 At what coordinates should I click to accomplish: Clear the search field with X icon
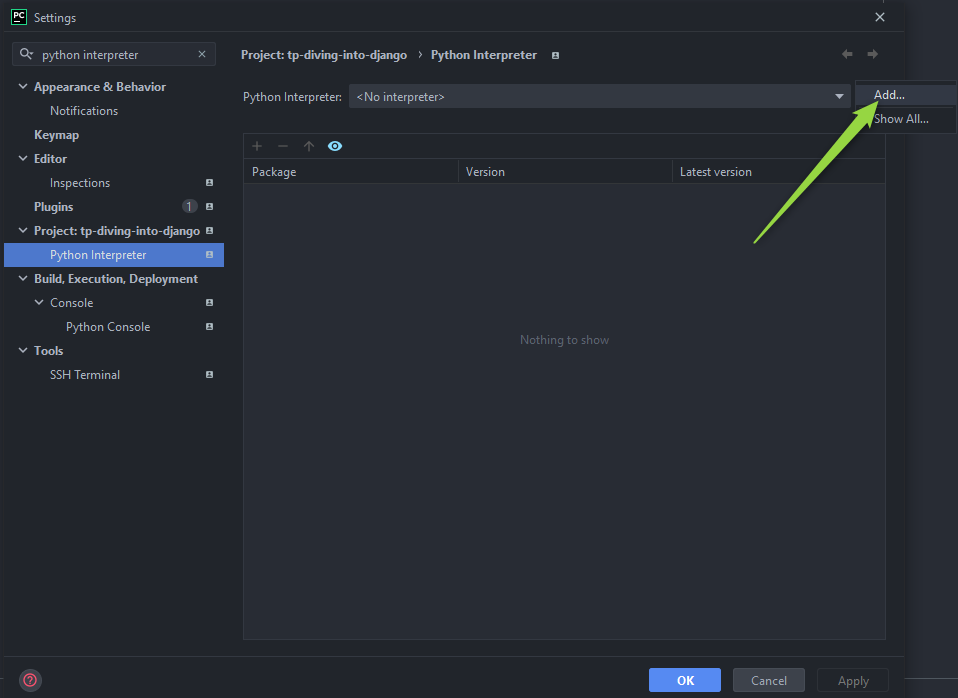pyautogui.click(x=202, y=55)
